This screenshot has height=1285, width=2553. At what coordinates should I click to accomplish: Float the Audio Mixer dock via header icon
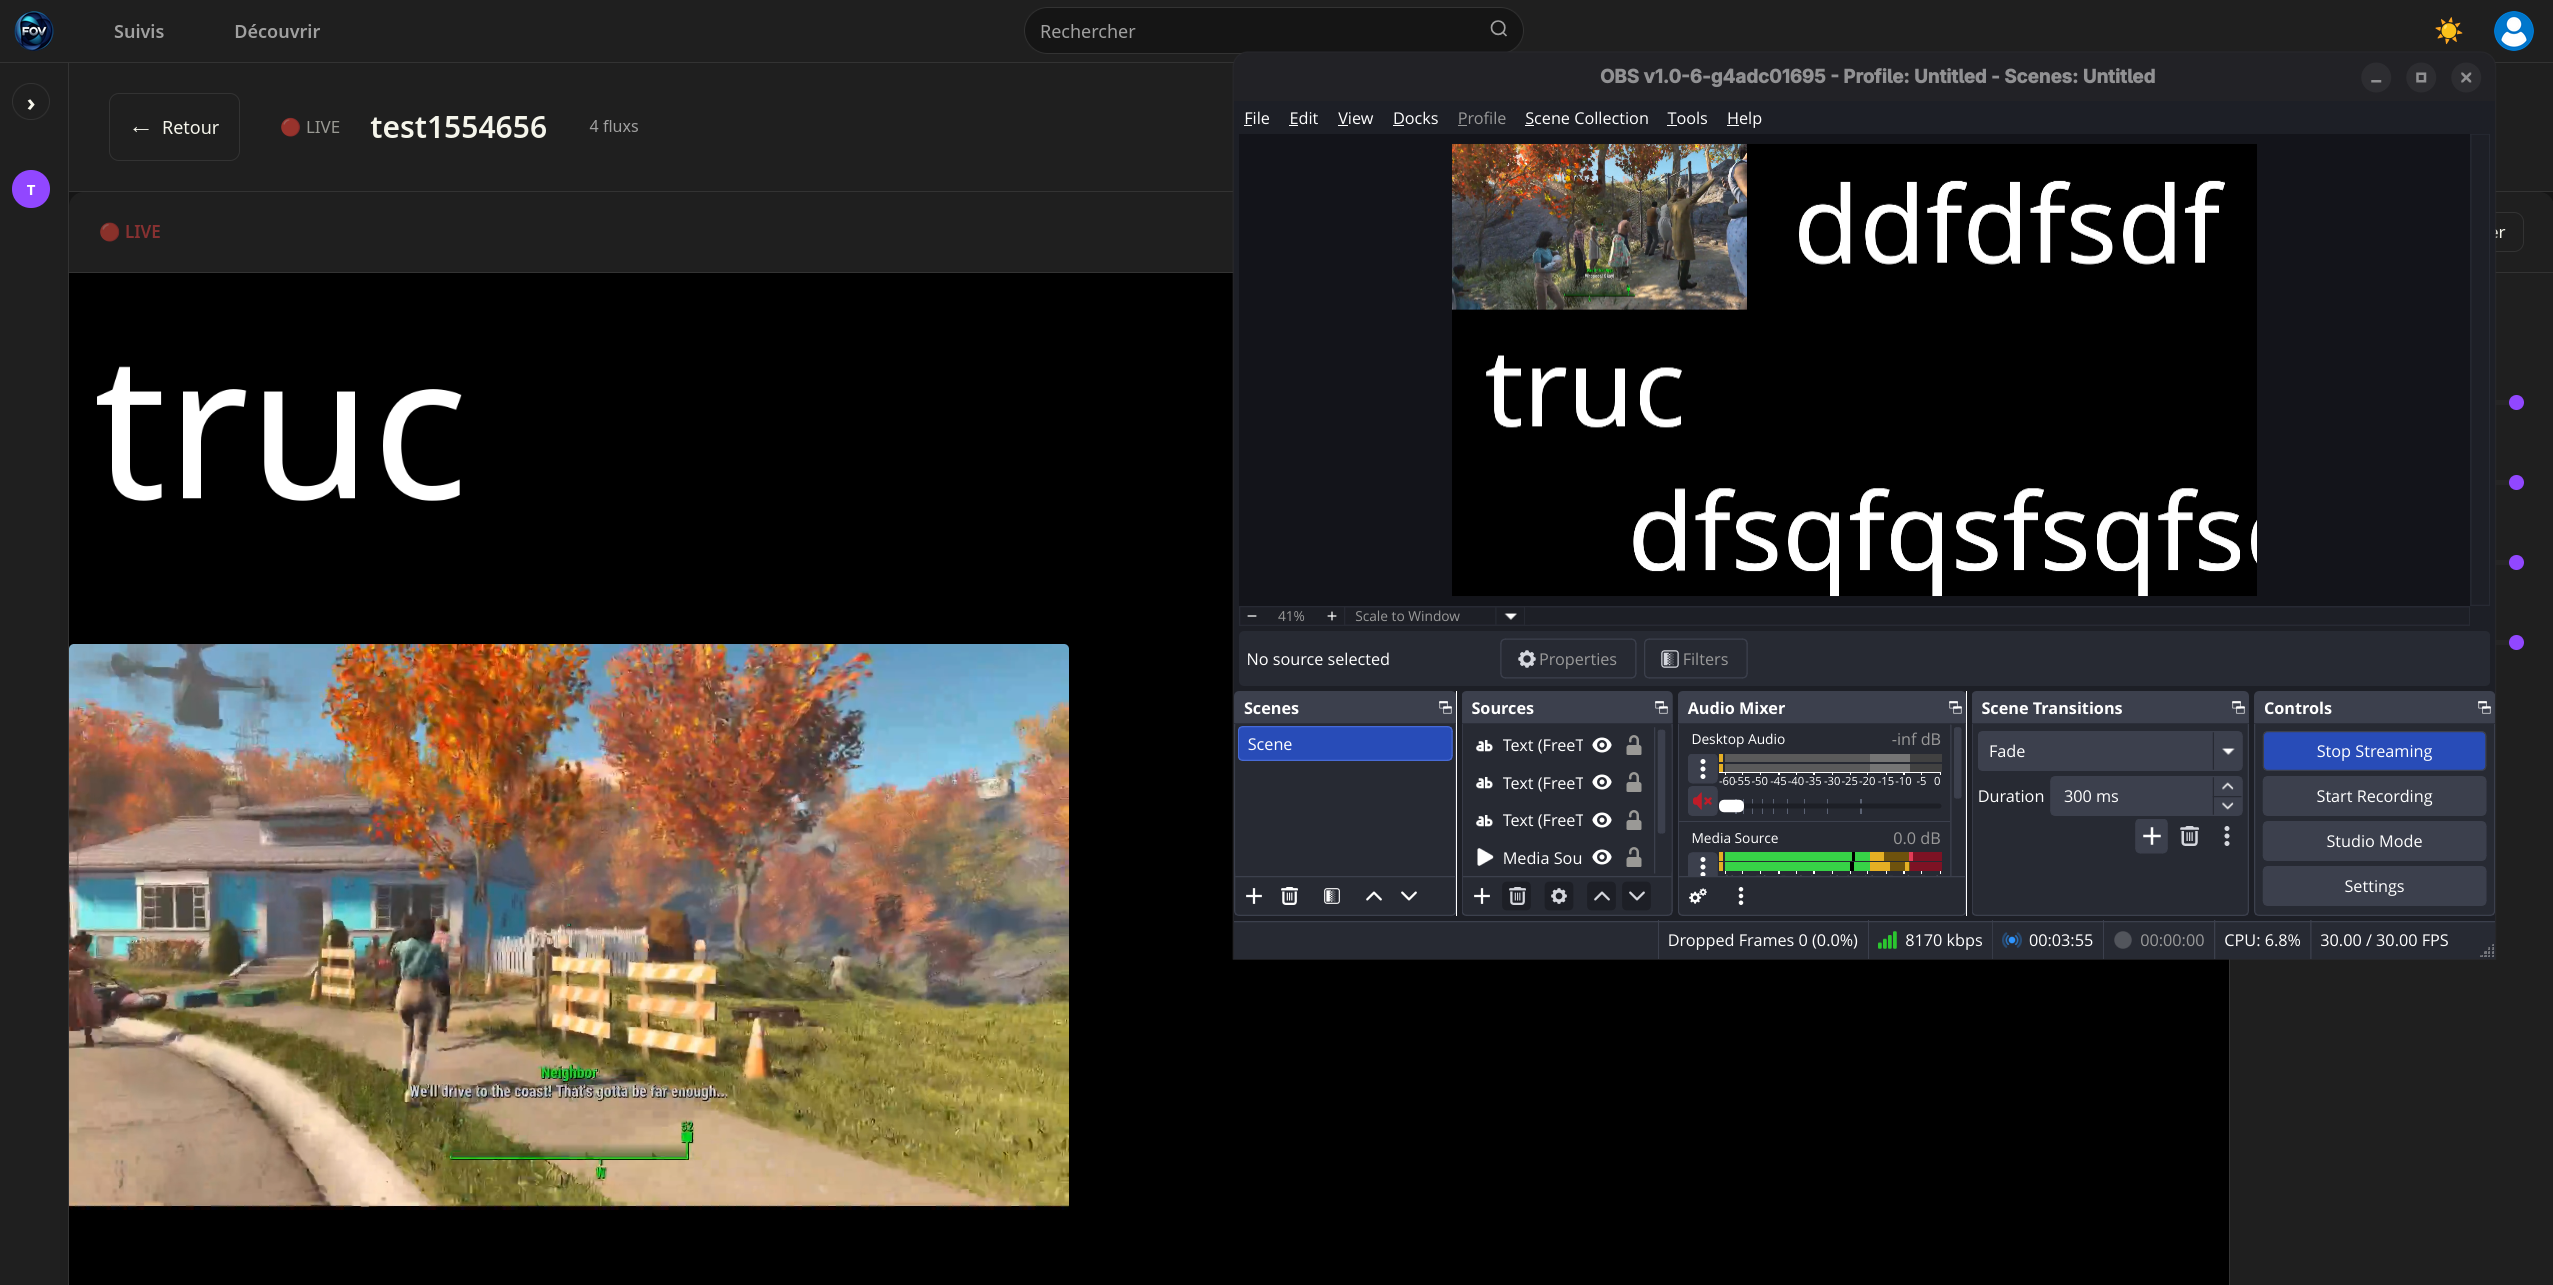[1955, 707]
